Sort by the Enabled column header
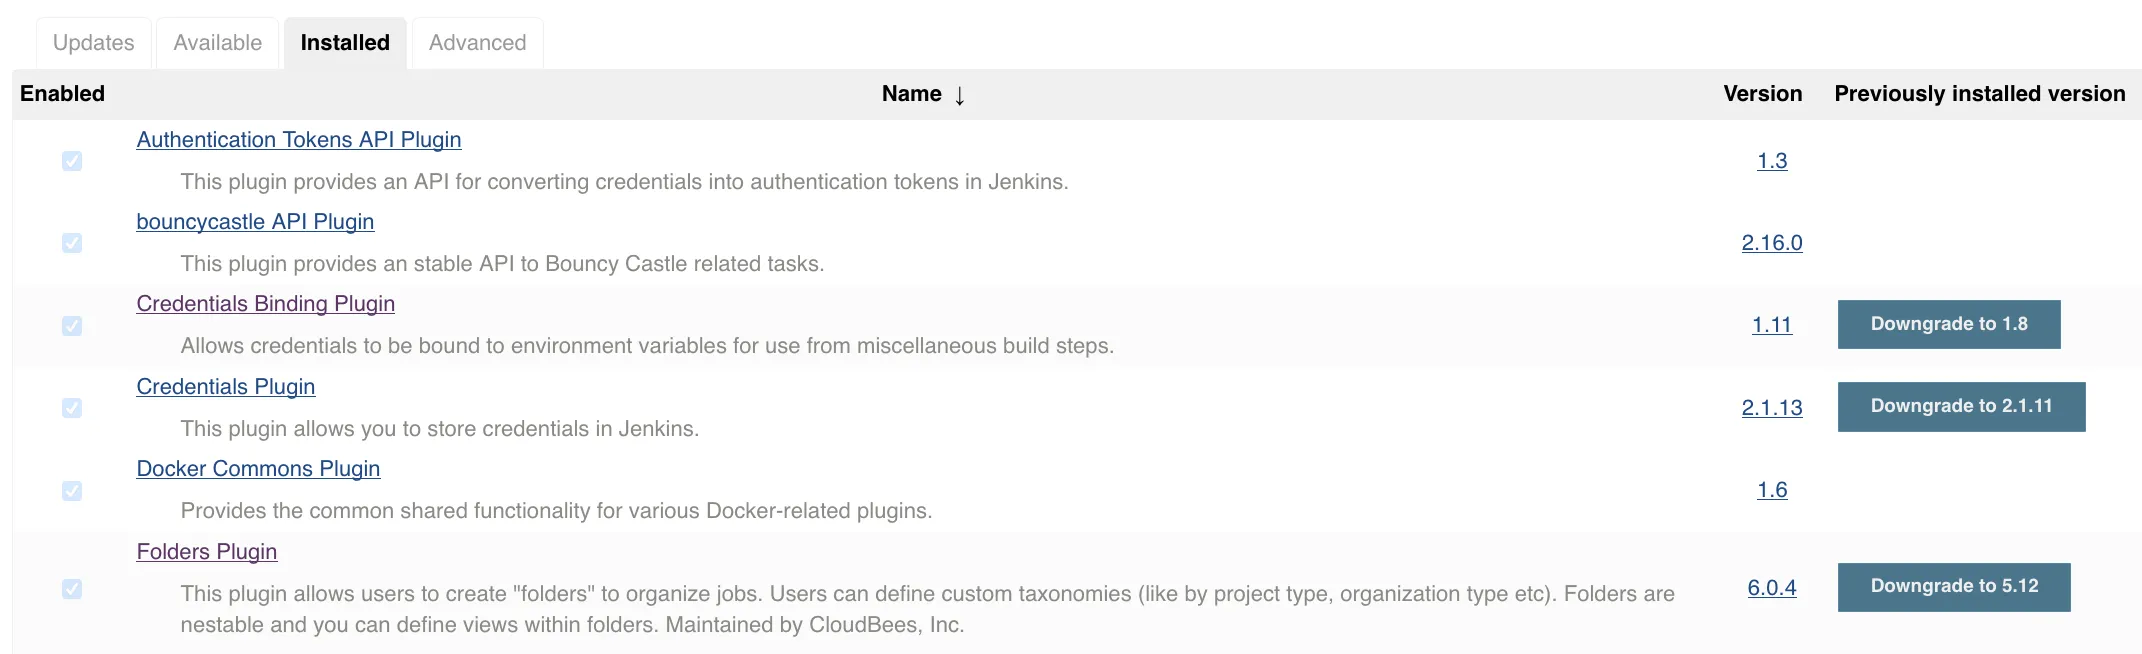 pos(62,94)
